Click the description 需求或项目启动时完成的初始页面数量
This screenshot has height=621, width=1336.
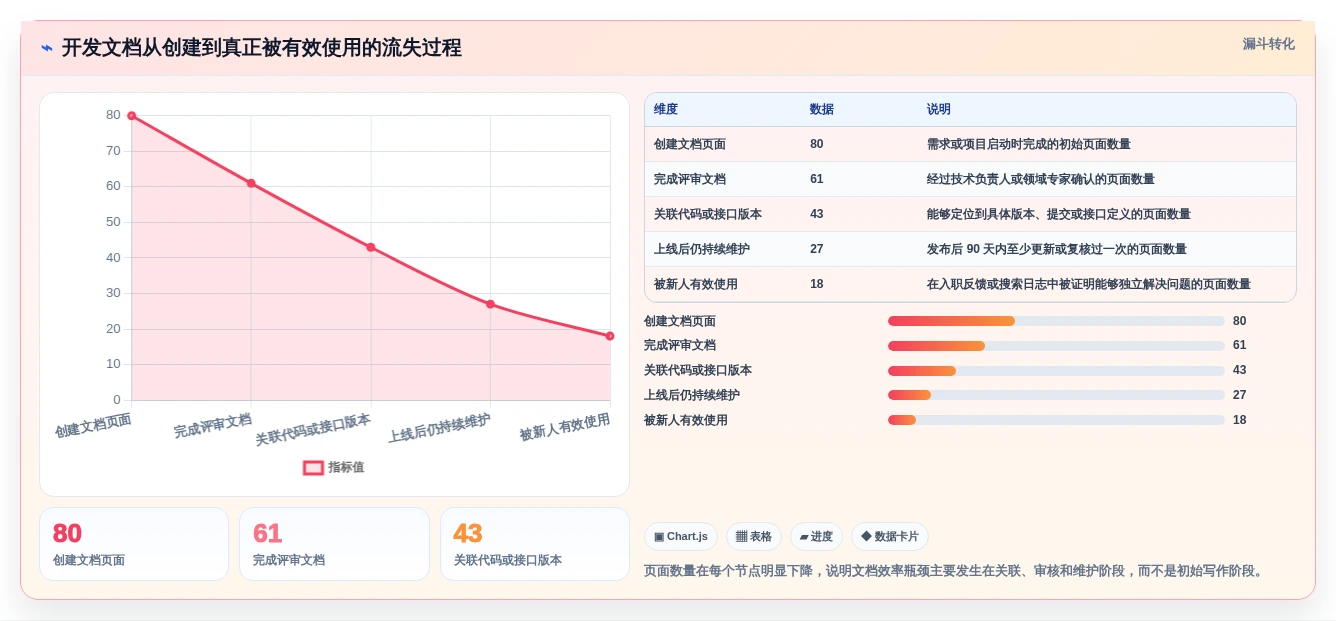pyautogui.click(x=1029, y=144)
